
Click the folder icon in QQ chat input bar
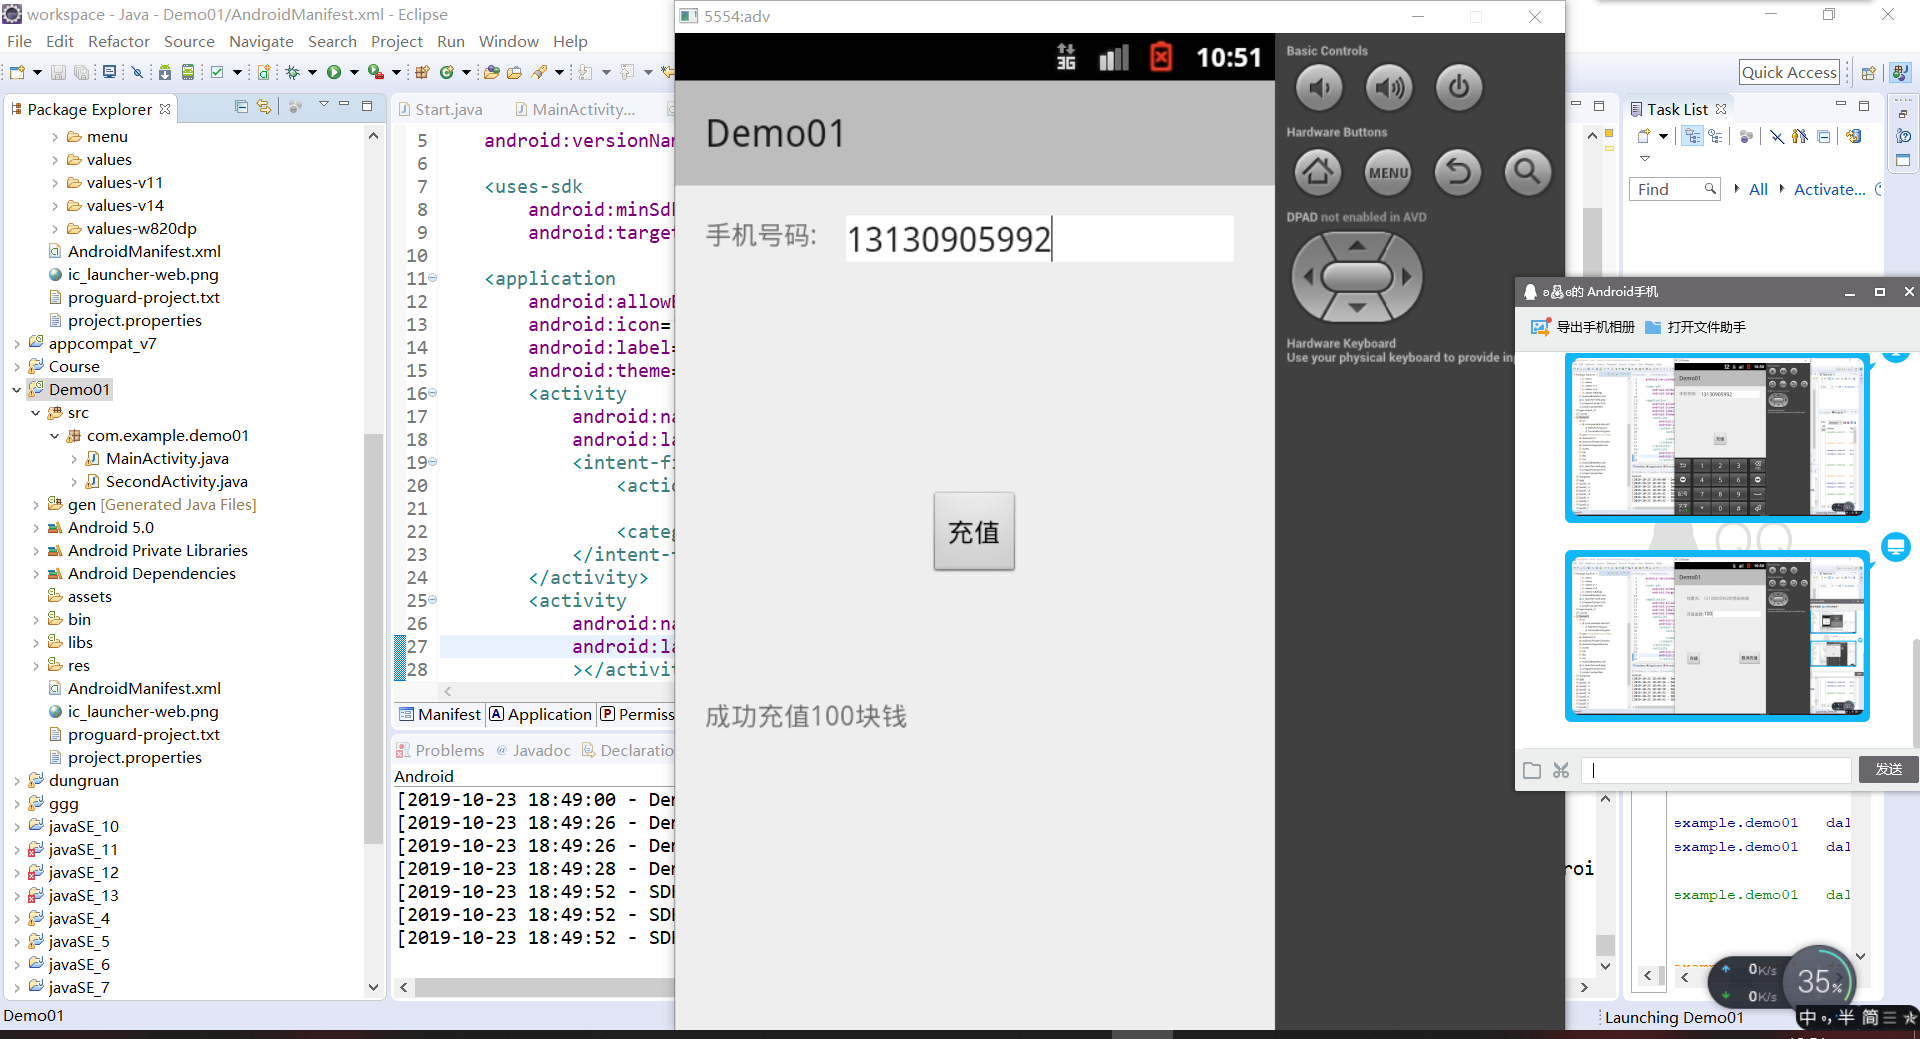point(1532,770)
